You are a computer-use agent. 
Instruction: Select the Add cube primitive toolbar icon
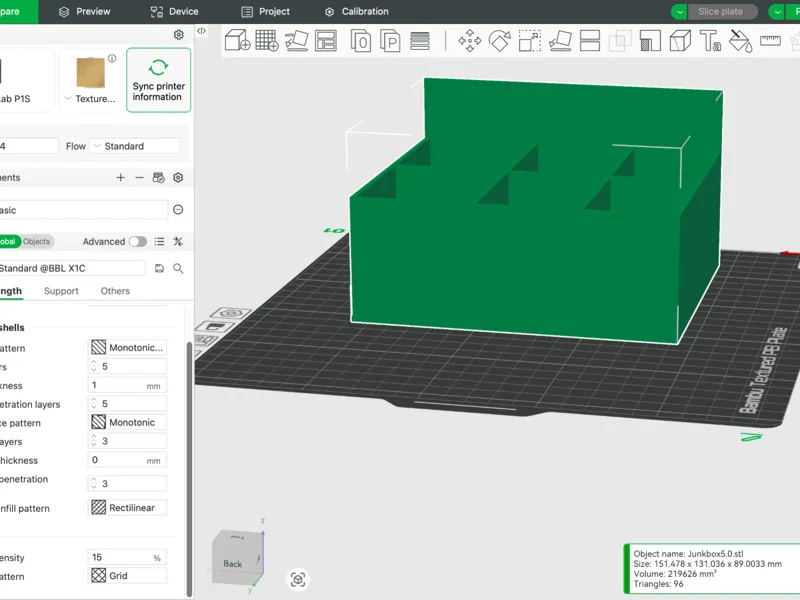click(x=237, y=40)
